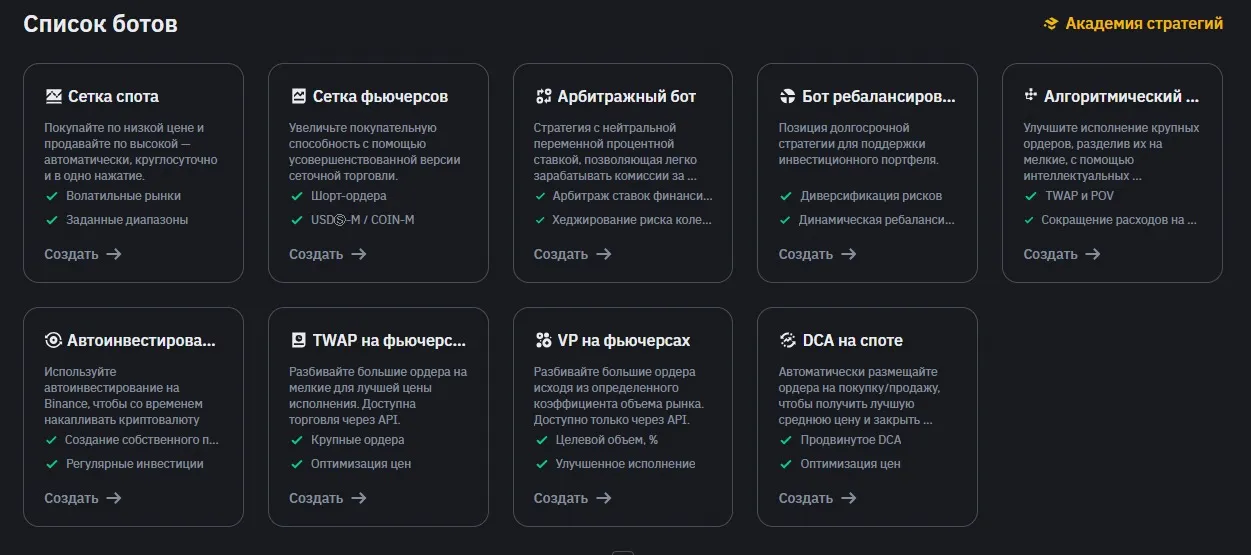The height and width of the screenshot is (555, 1251).
Task: Click the DCA на споте icon
Action: [787, 340]
